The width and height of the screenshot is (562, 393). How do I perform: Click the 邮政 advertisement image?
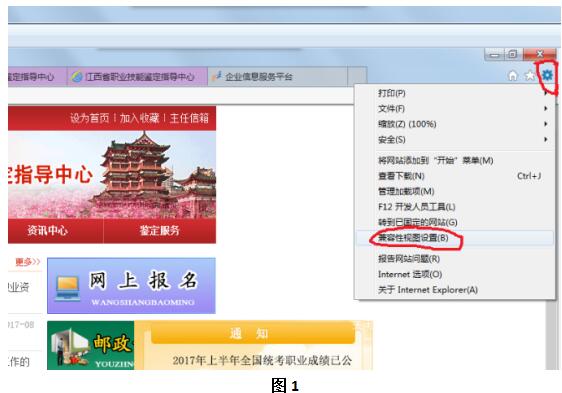click(x=91, y=345)
